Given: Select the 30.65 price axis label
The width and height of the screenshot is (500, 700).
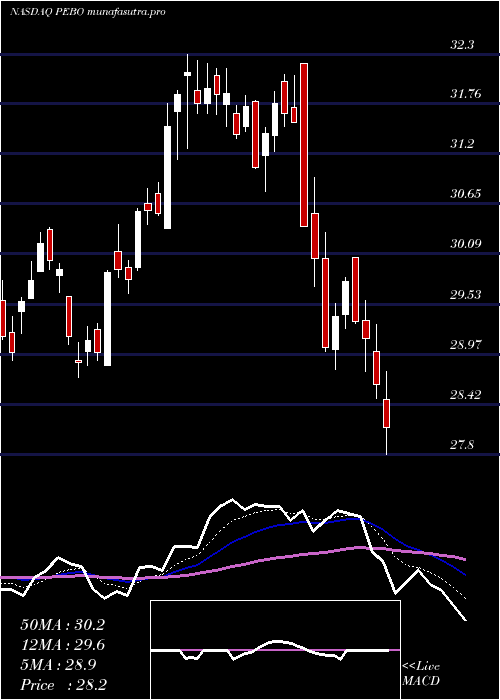Looking at the screenshot, I should [x=465, y=194].
